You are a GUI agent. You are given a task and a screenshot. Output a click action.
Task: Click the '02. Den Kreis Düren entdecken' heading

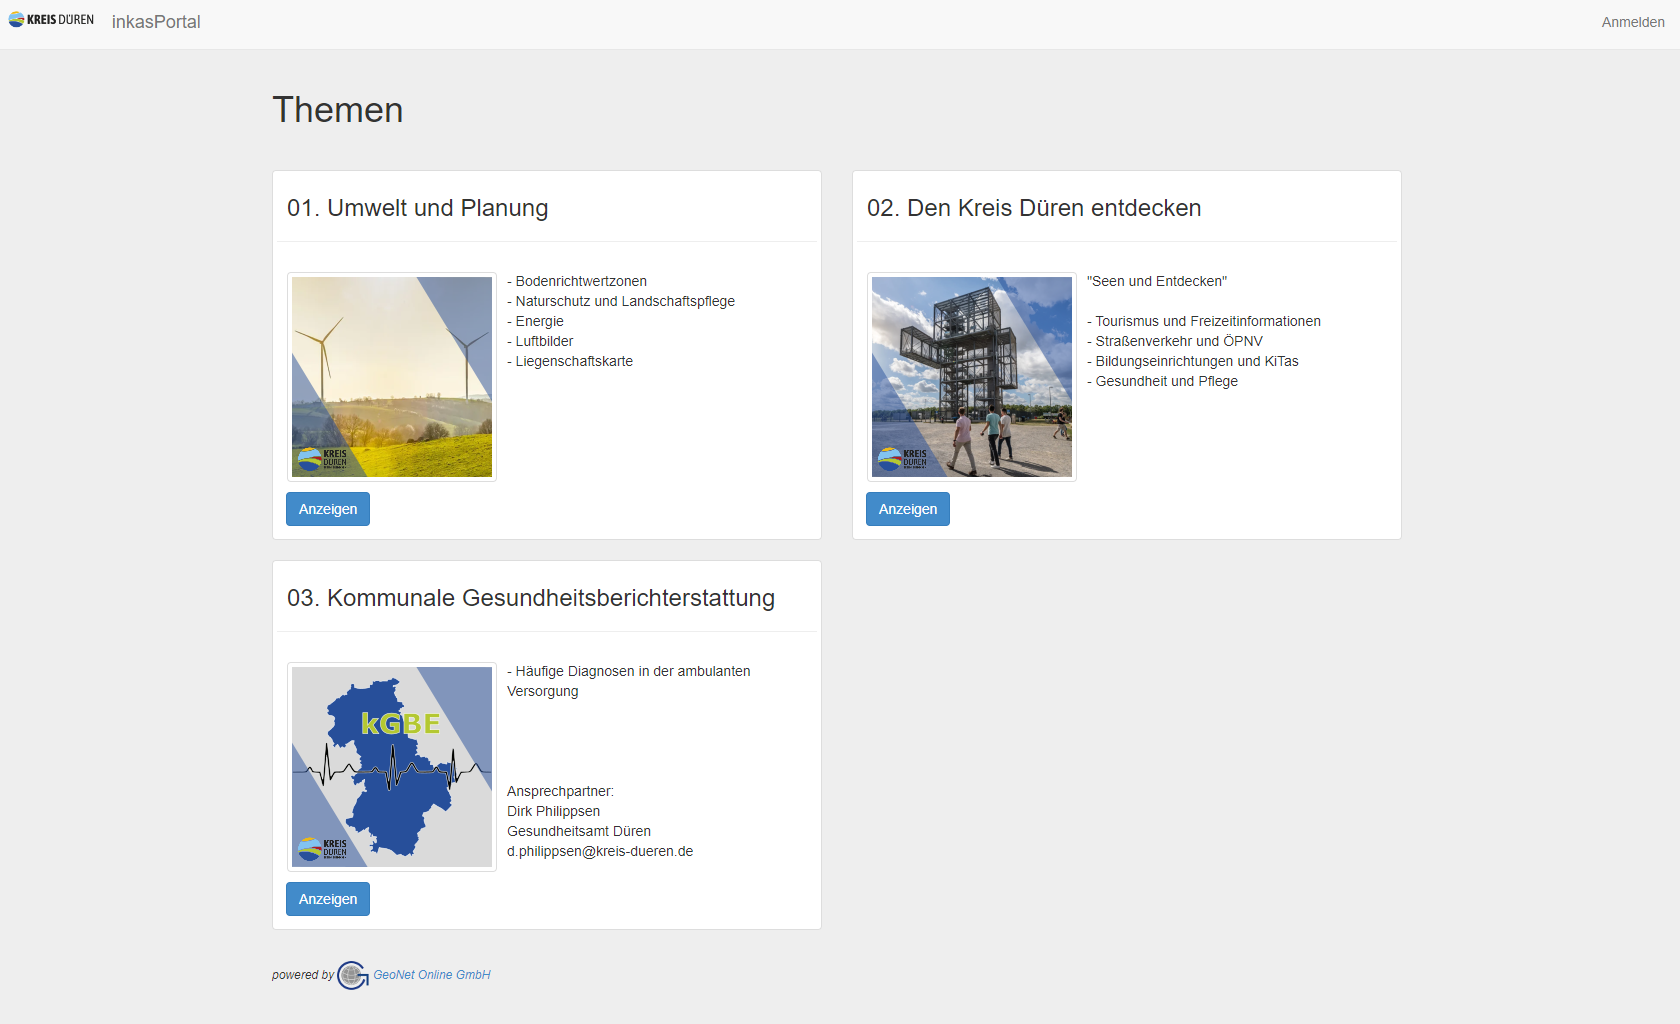click(x=1033, y=208)
